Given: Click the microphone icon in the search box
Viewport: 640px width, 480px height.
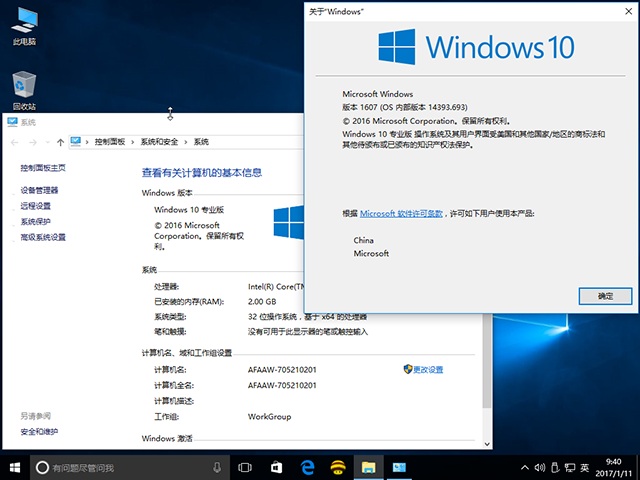Looking at the screenshot, I should click(217, 467).
